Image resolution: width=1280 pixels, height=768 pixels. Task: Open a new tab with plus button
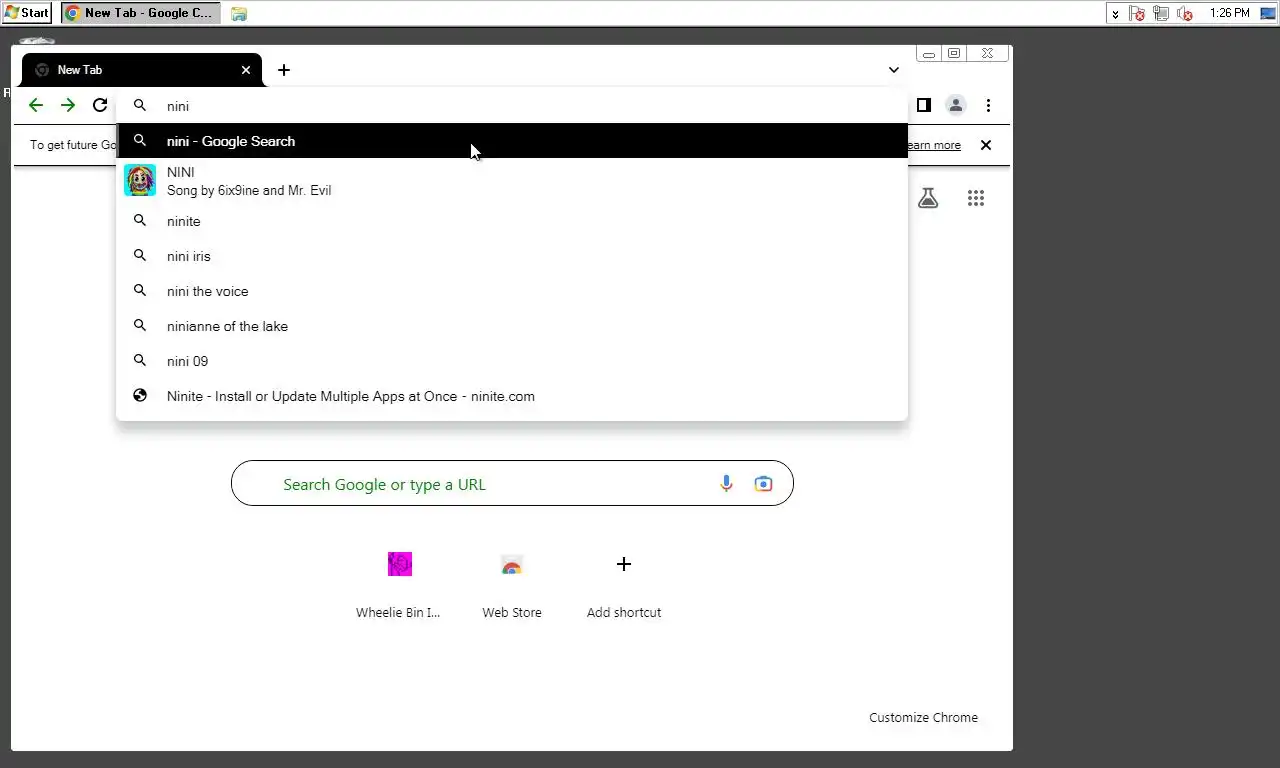(284, 70)
